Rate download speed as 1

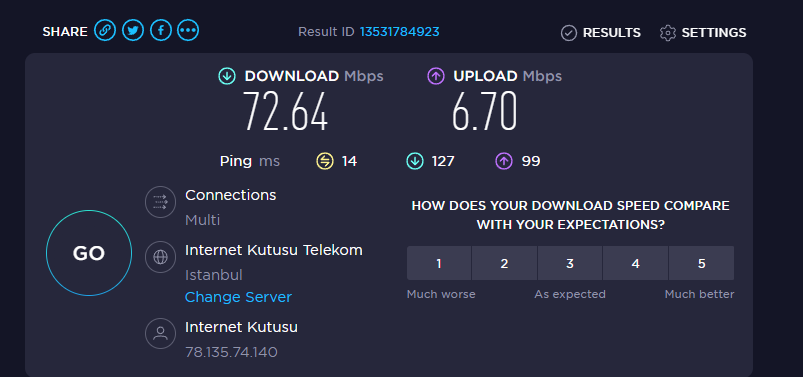(x=439, y=263)
